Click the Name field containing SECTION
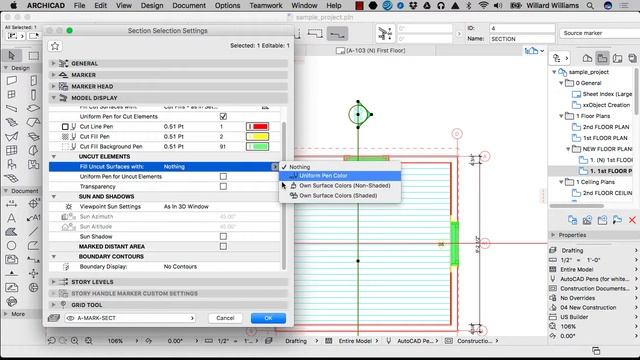The width and height of the screenshot is (640, 360). tap(522, 39)
